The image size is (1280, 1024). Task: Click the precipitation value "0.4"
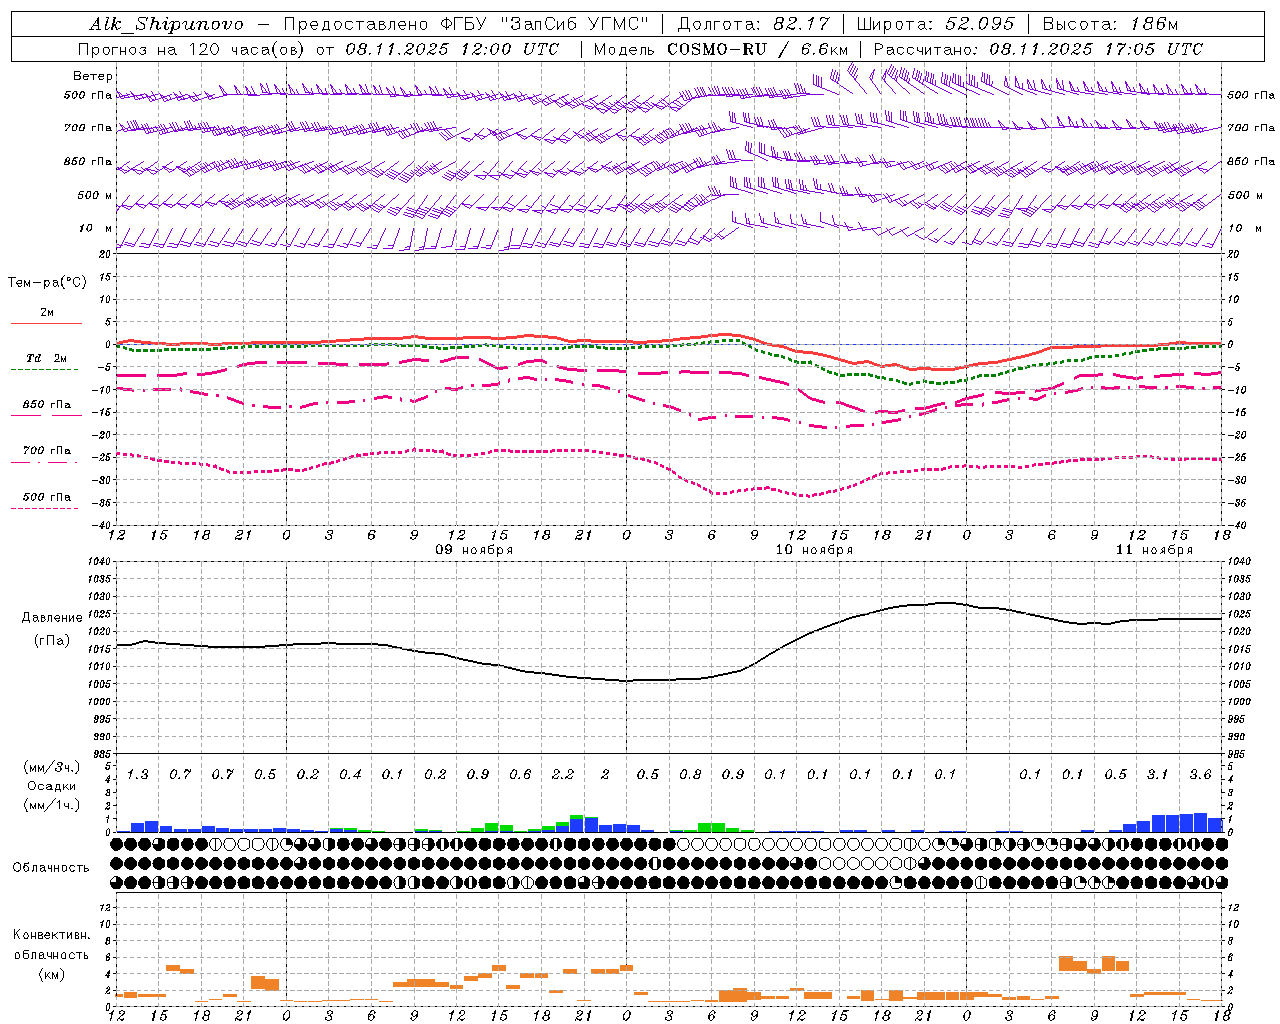pyautogui.click(x=350, y=774)
